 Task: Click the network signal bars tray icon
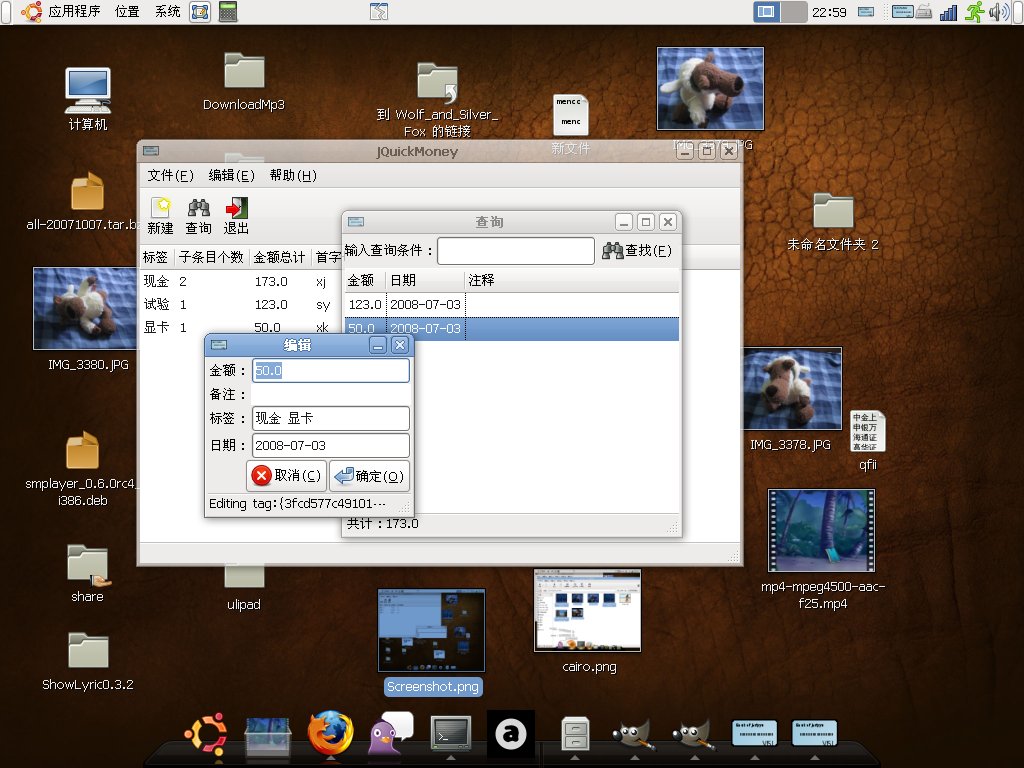948,12
